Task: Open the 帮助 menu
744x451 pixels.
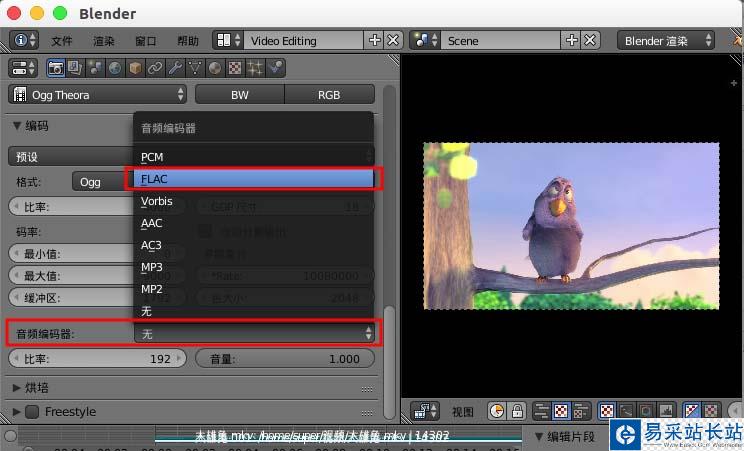Action: [x=188, y=41]
